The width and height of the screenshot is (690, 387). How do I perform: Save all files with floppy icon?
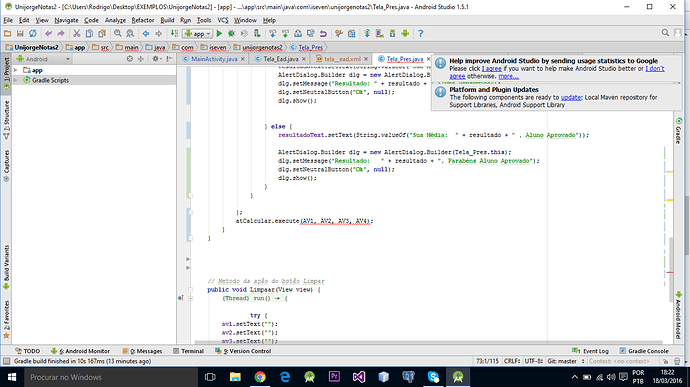[x=20, y=33]
